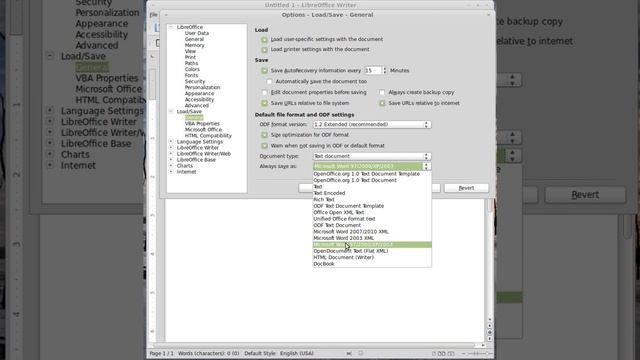This screenshot has height=360, width=640.
Task: Click the Always save as combo box
Action: click(372, 167)
